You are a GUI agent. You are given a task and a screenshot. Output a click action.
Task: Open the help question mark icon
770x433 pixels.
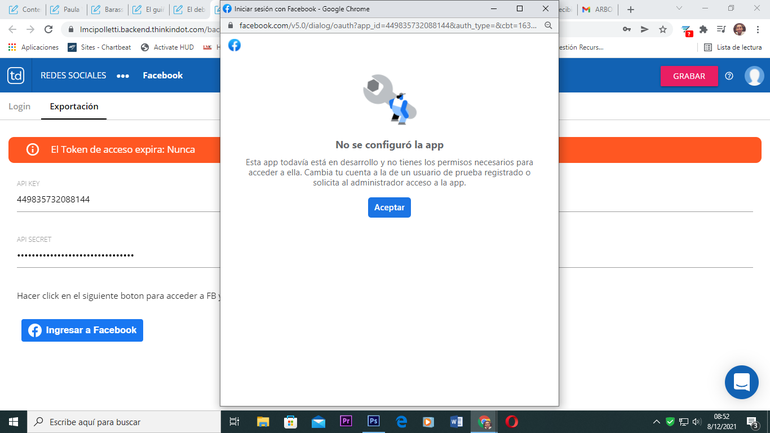pyautogui.click(x=729, y=76)
